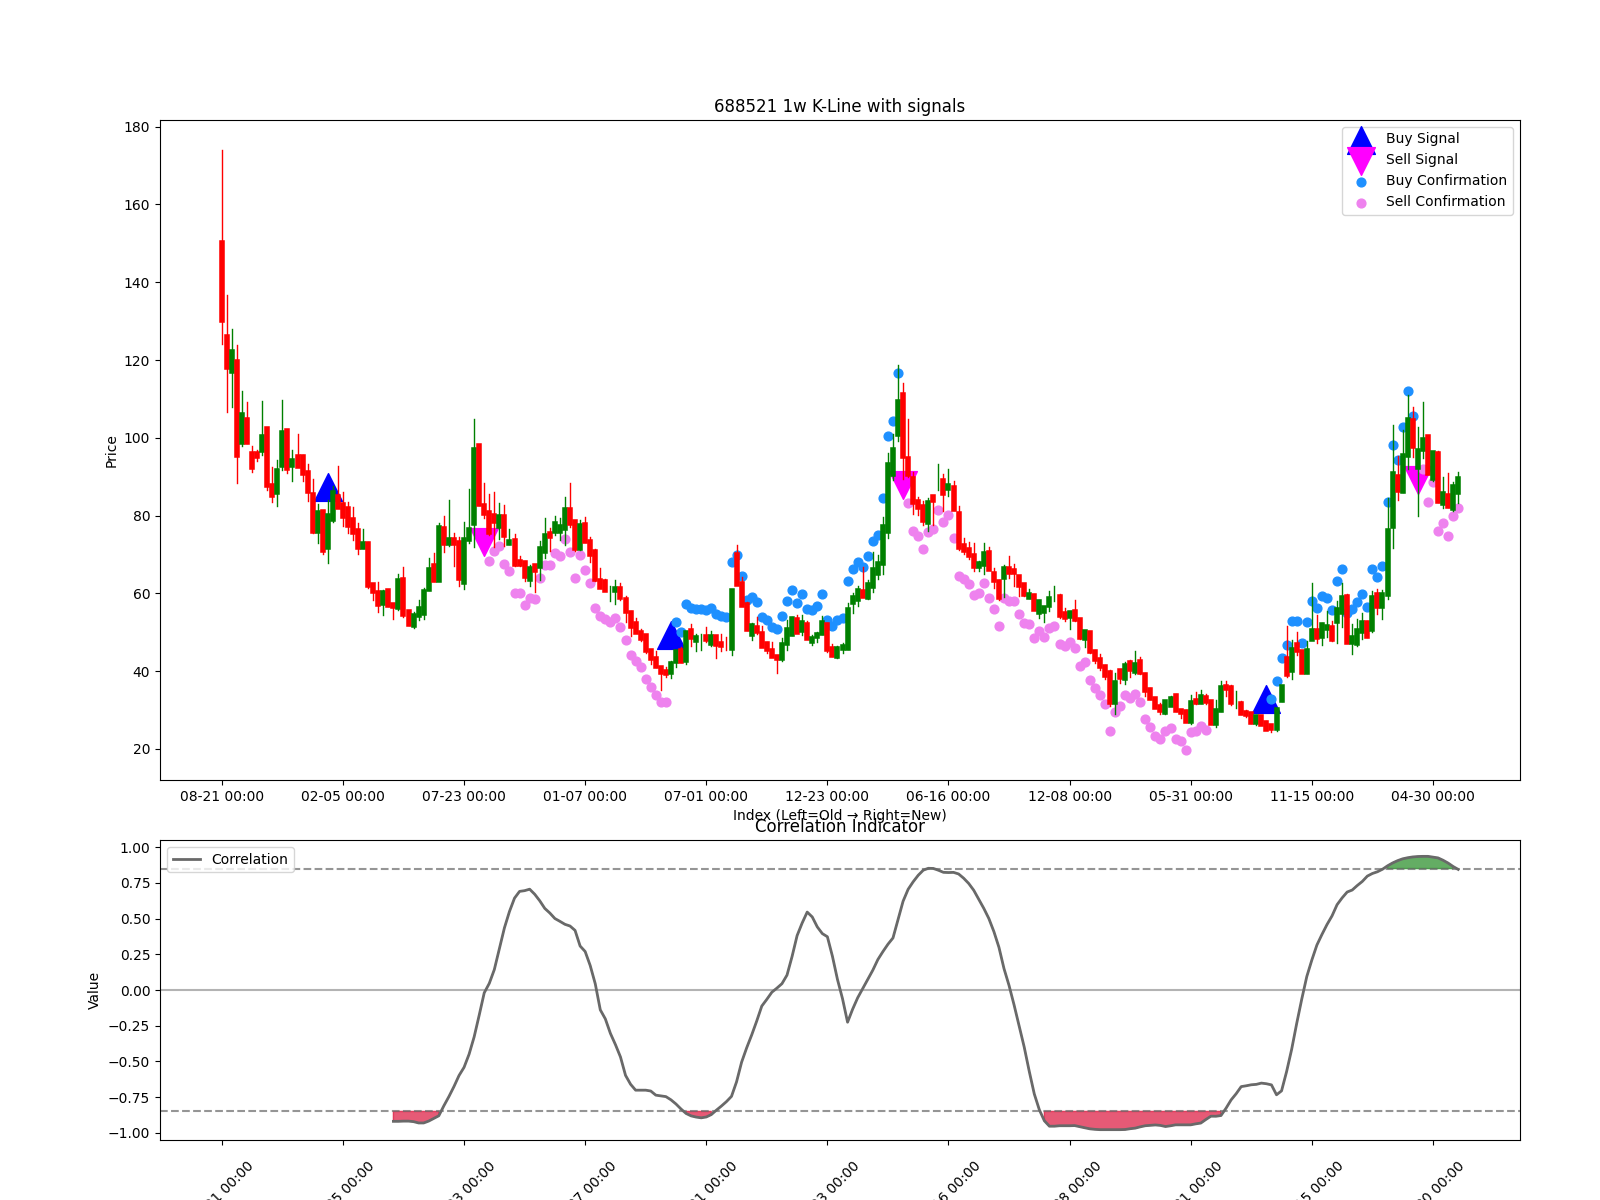This screenshot has height=1200, width=1600.
Task: Click the 'Price' y-axis label
Action: (x=111, y=452)
